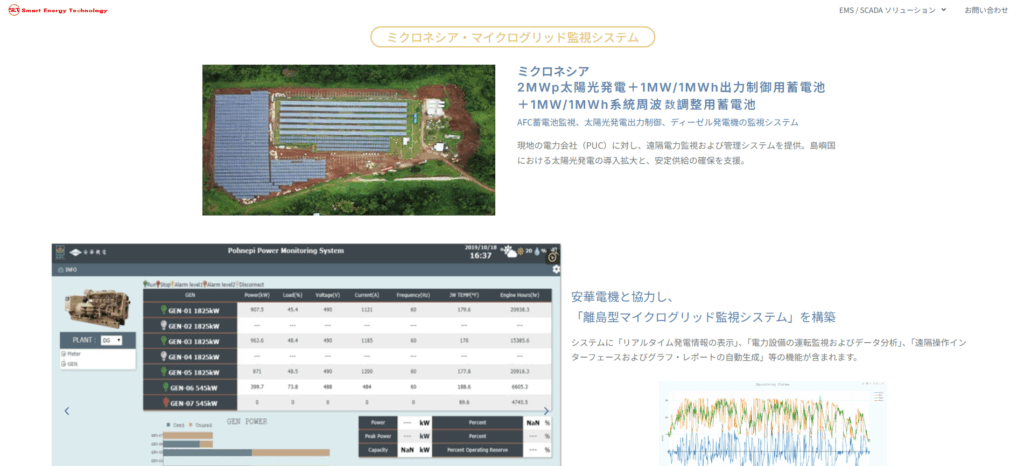Advance slider with the right arrow
Viewport: 1024px width, 466px height.
pyautogui.click(x=546, y=410)
